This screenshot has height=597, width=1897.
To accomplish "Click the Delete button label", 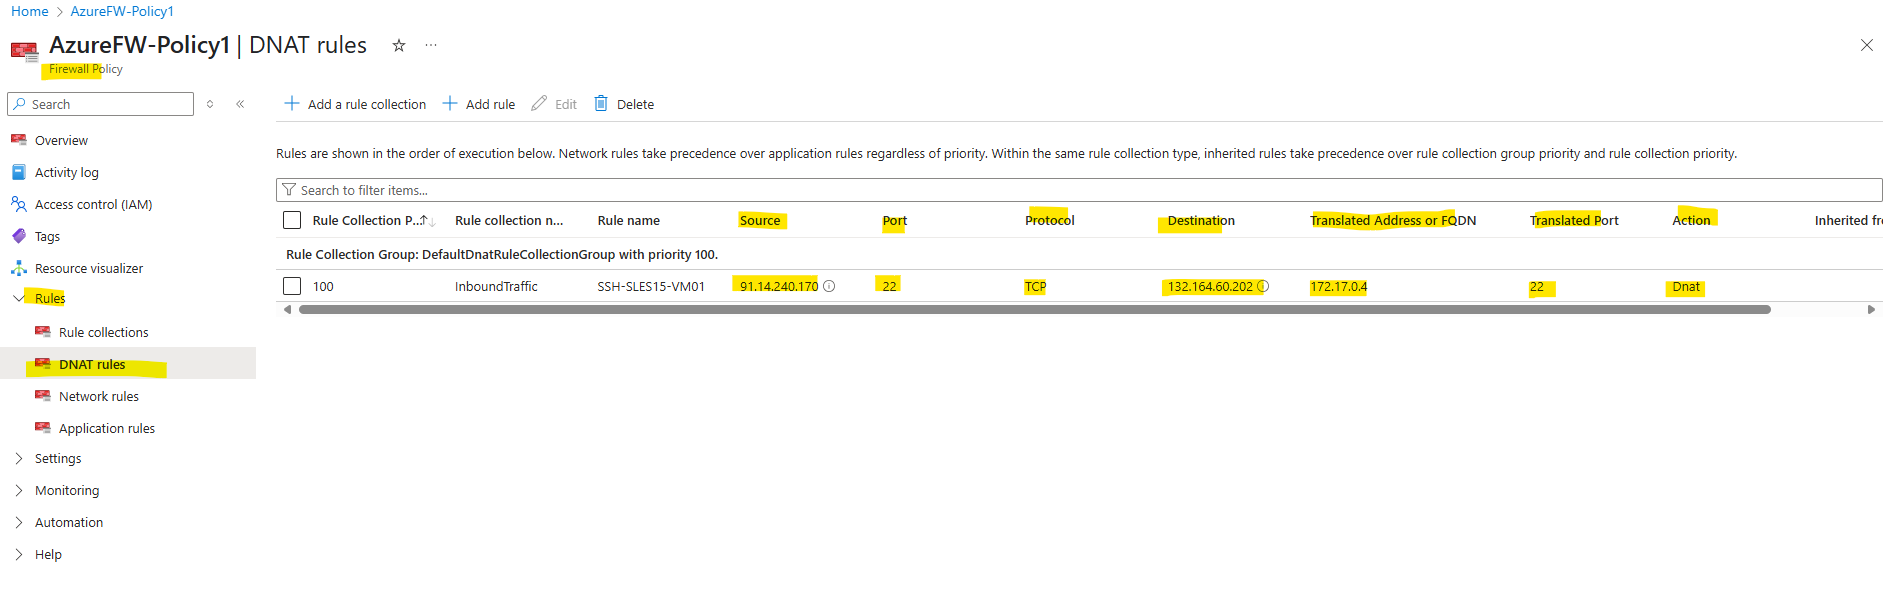I will click(x=635, y=104).
